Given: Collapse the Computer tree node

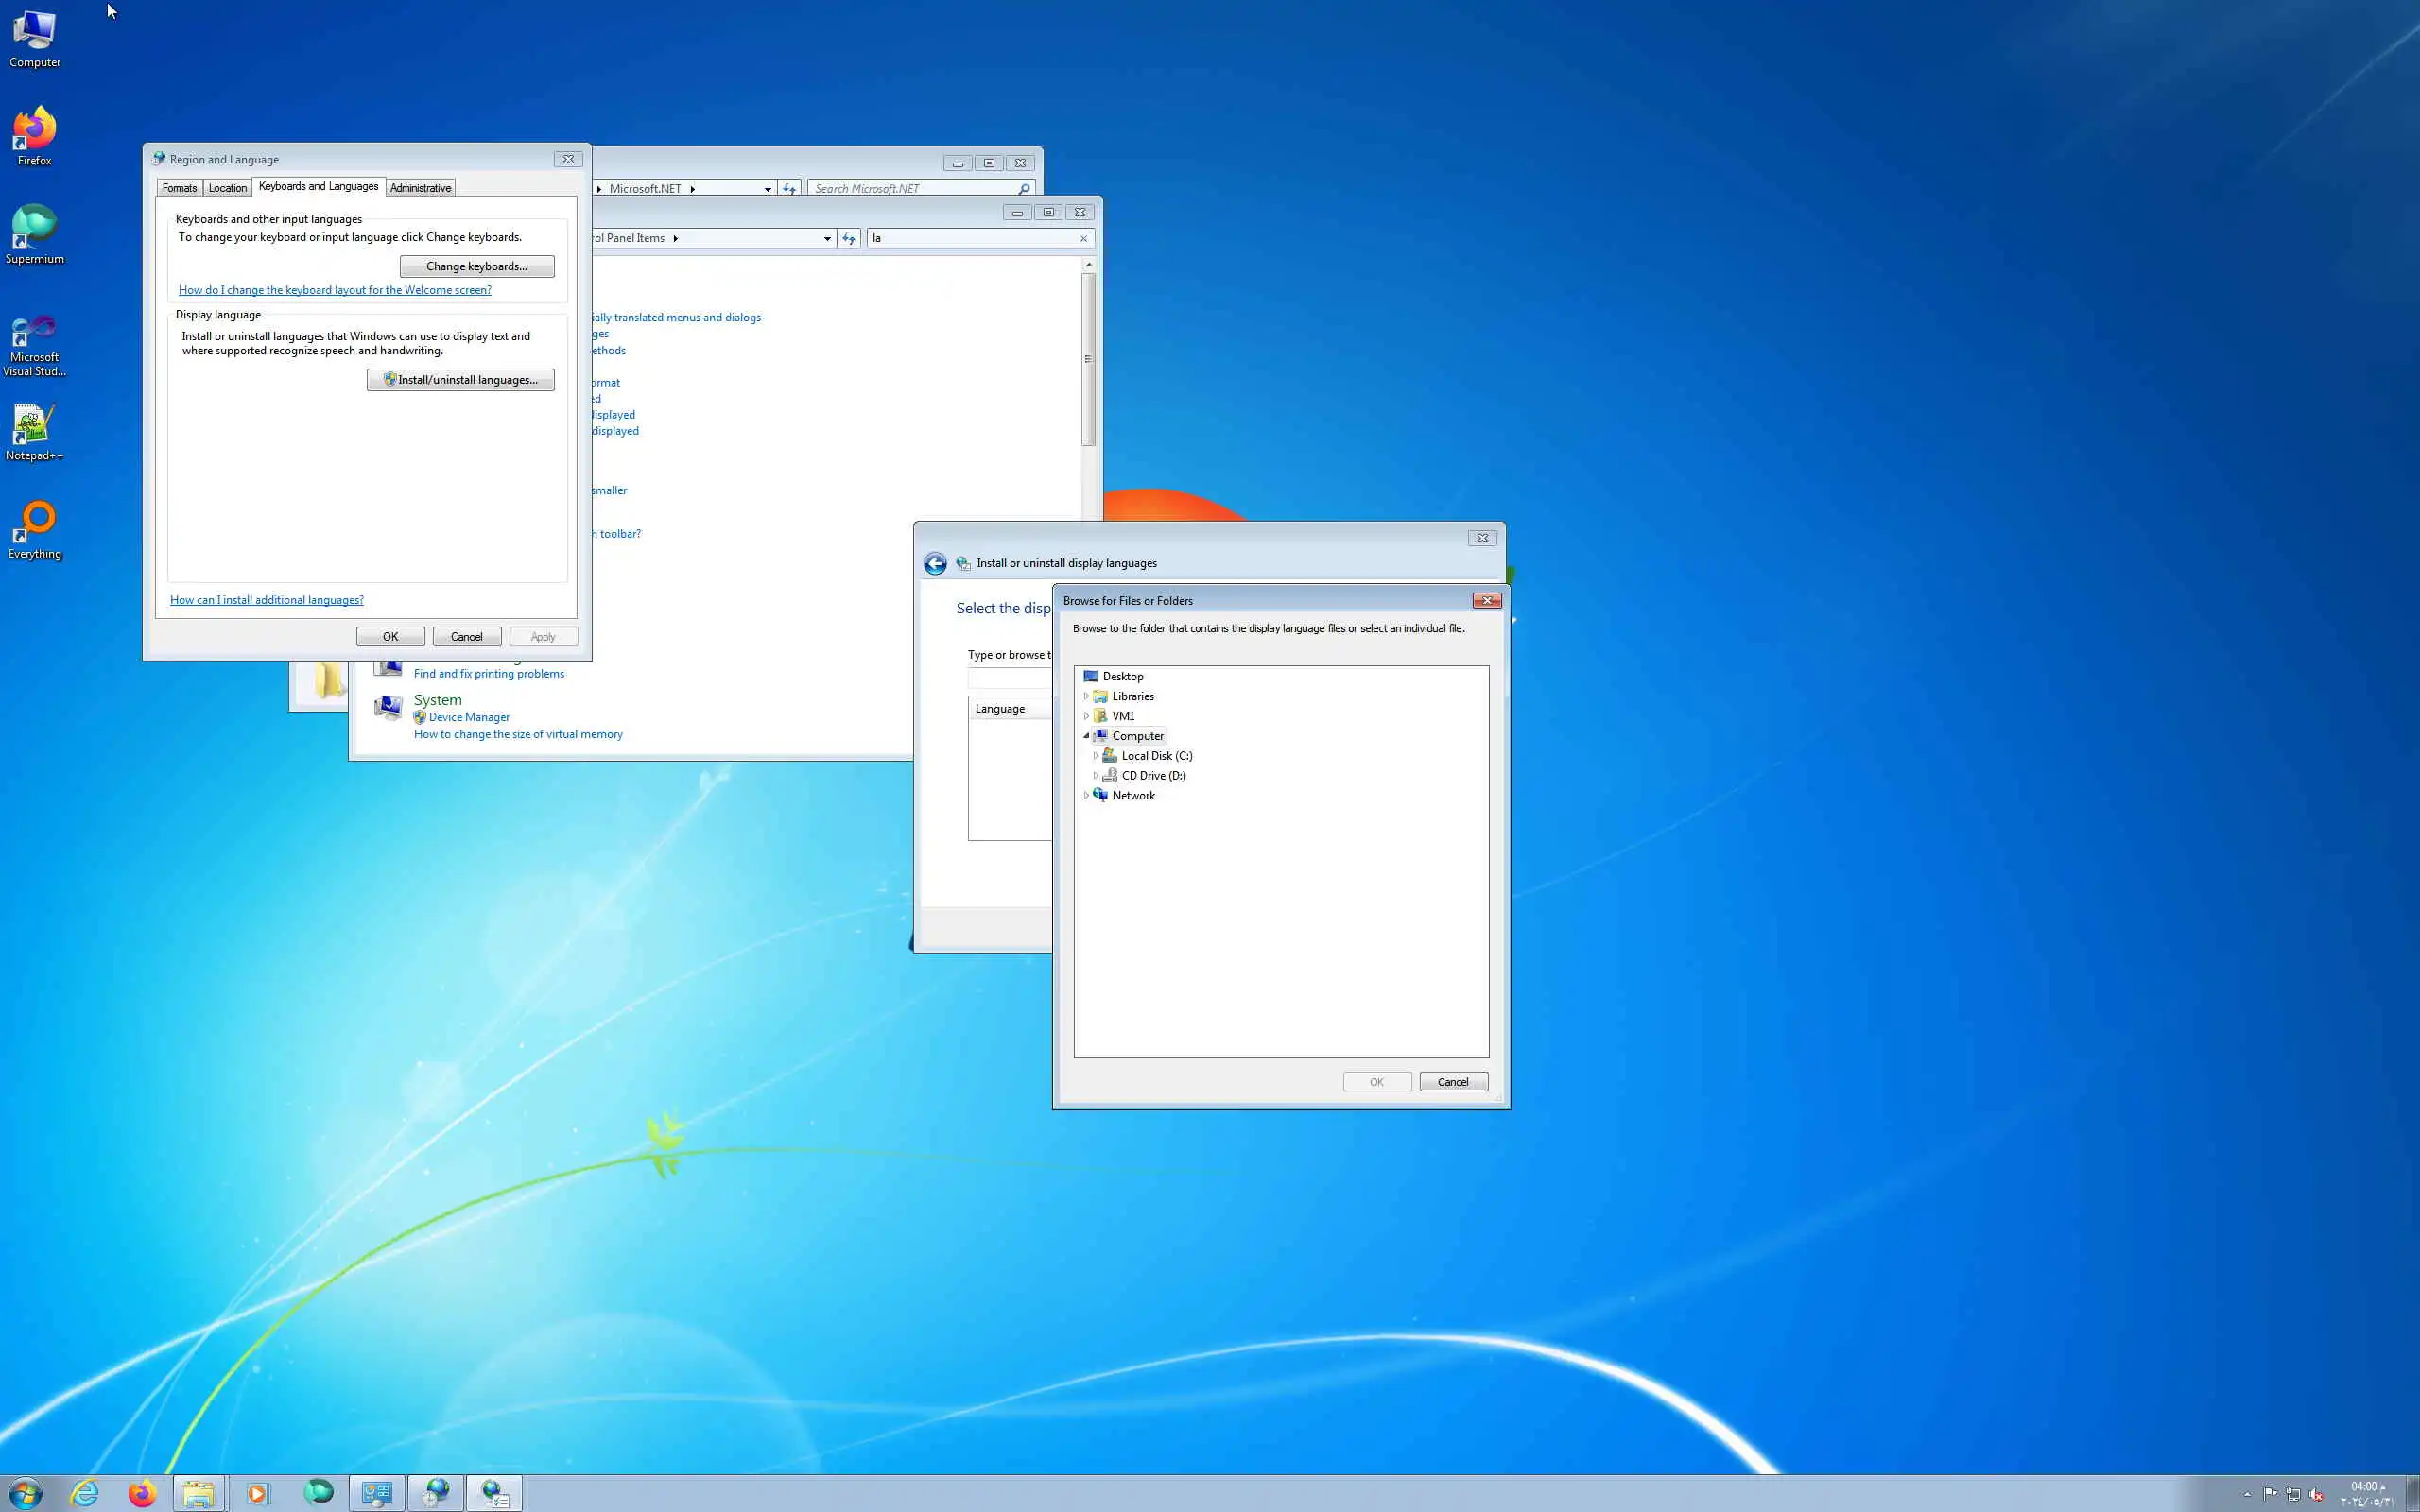Looking at the screenshot, I should pyautogui.click(x=1086, y=736).
